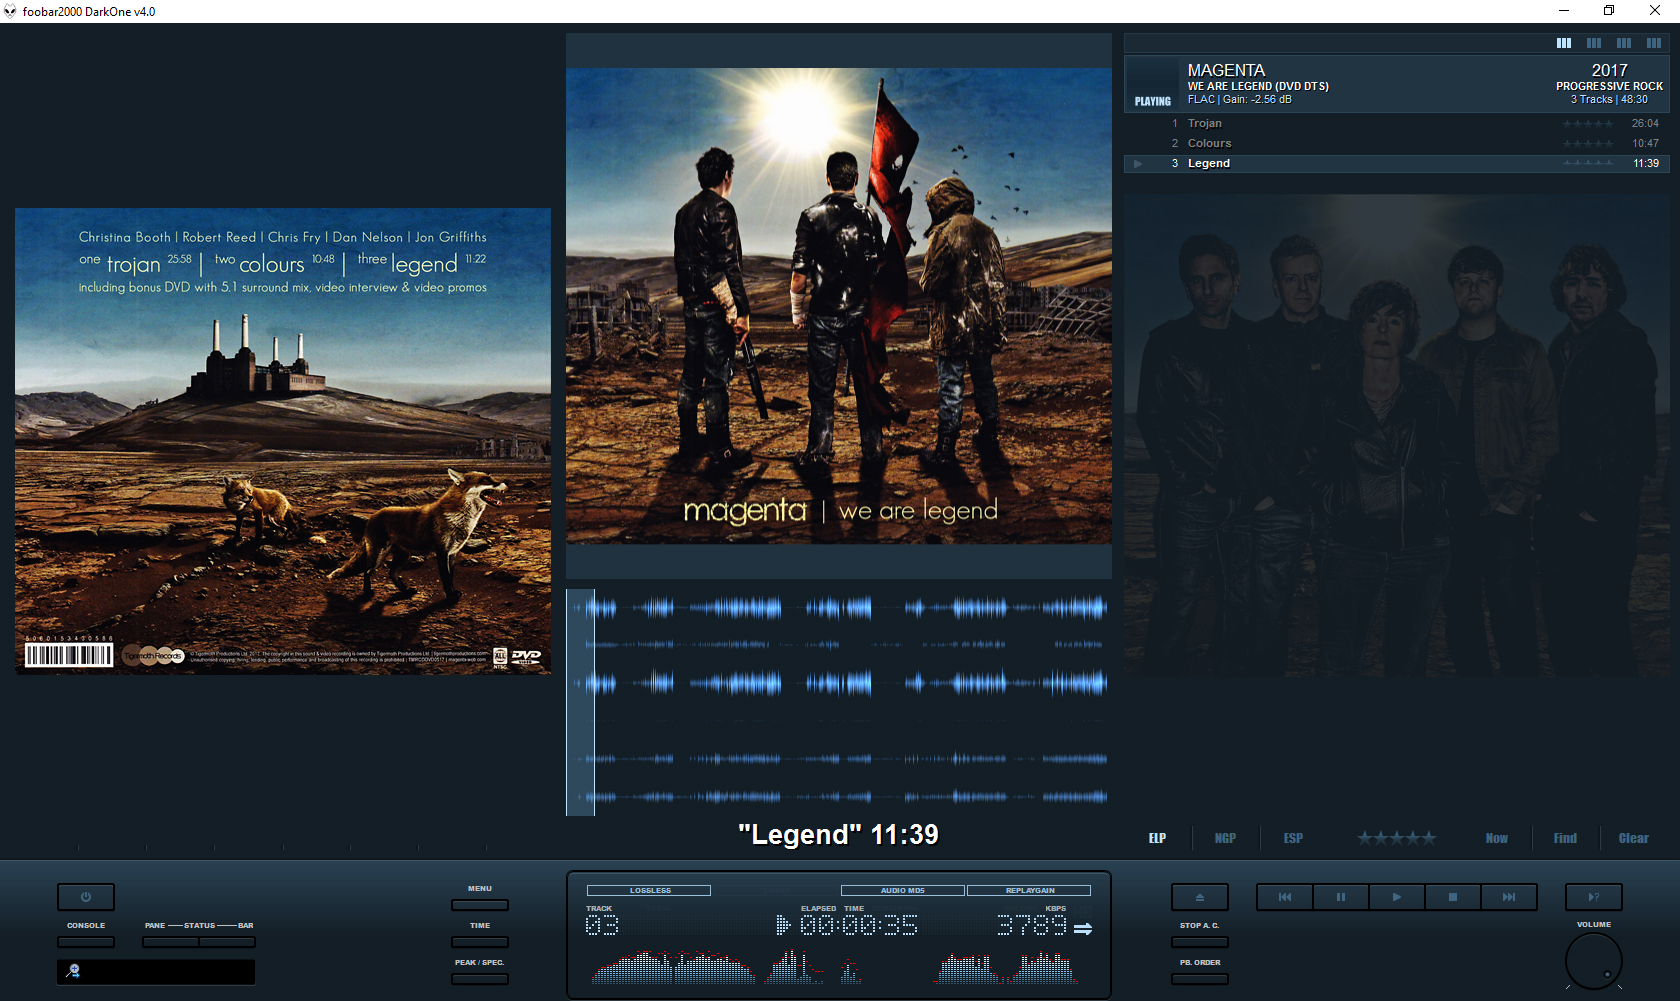1680x1001 pixels.
Task: Click the Progressive Rock genre label
Action: tap(1609, 86)
